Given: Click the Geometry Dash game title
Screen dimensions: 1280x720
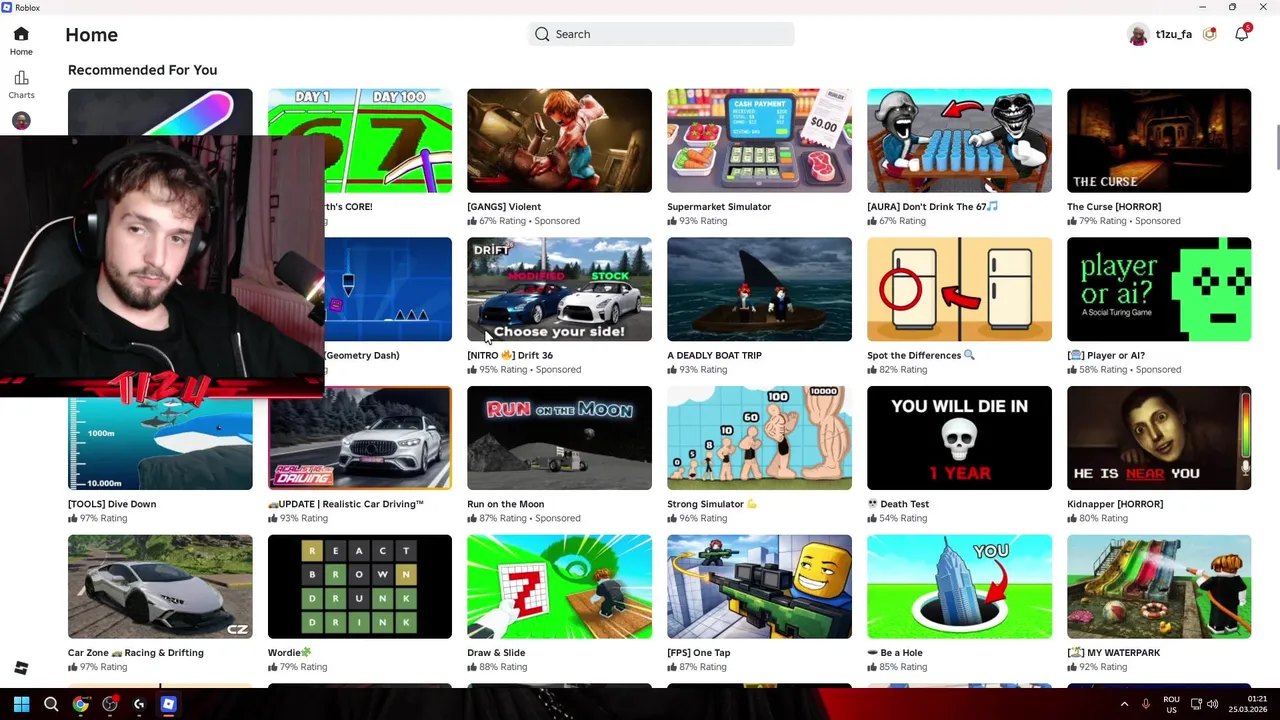Looking at the screenshot, I should click(x=362, y=355).
